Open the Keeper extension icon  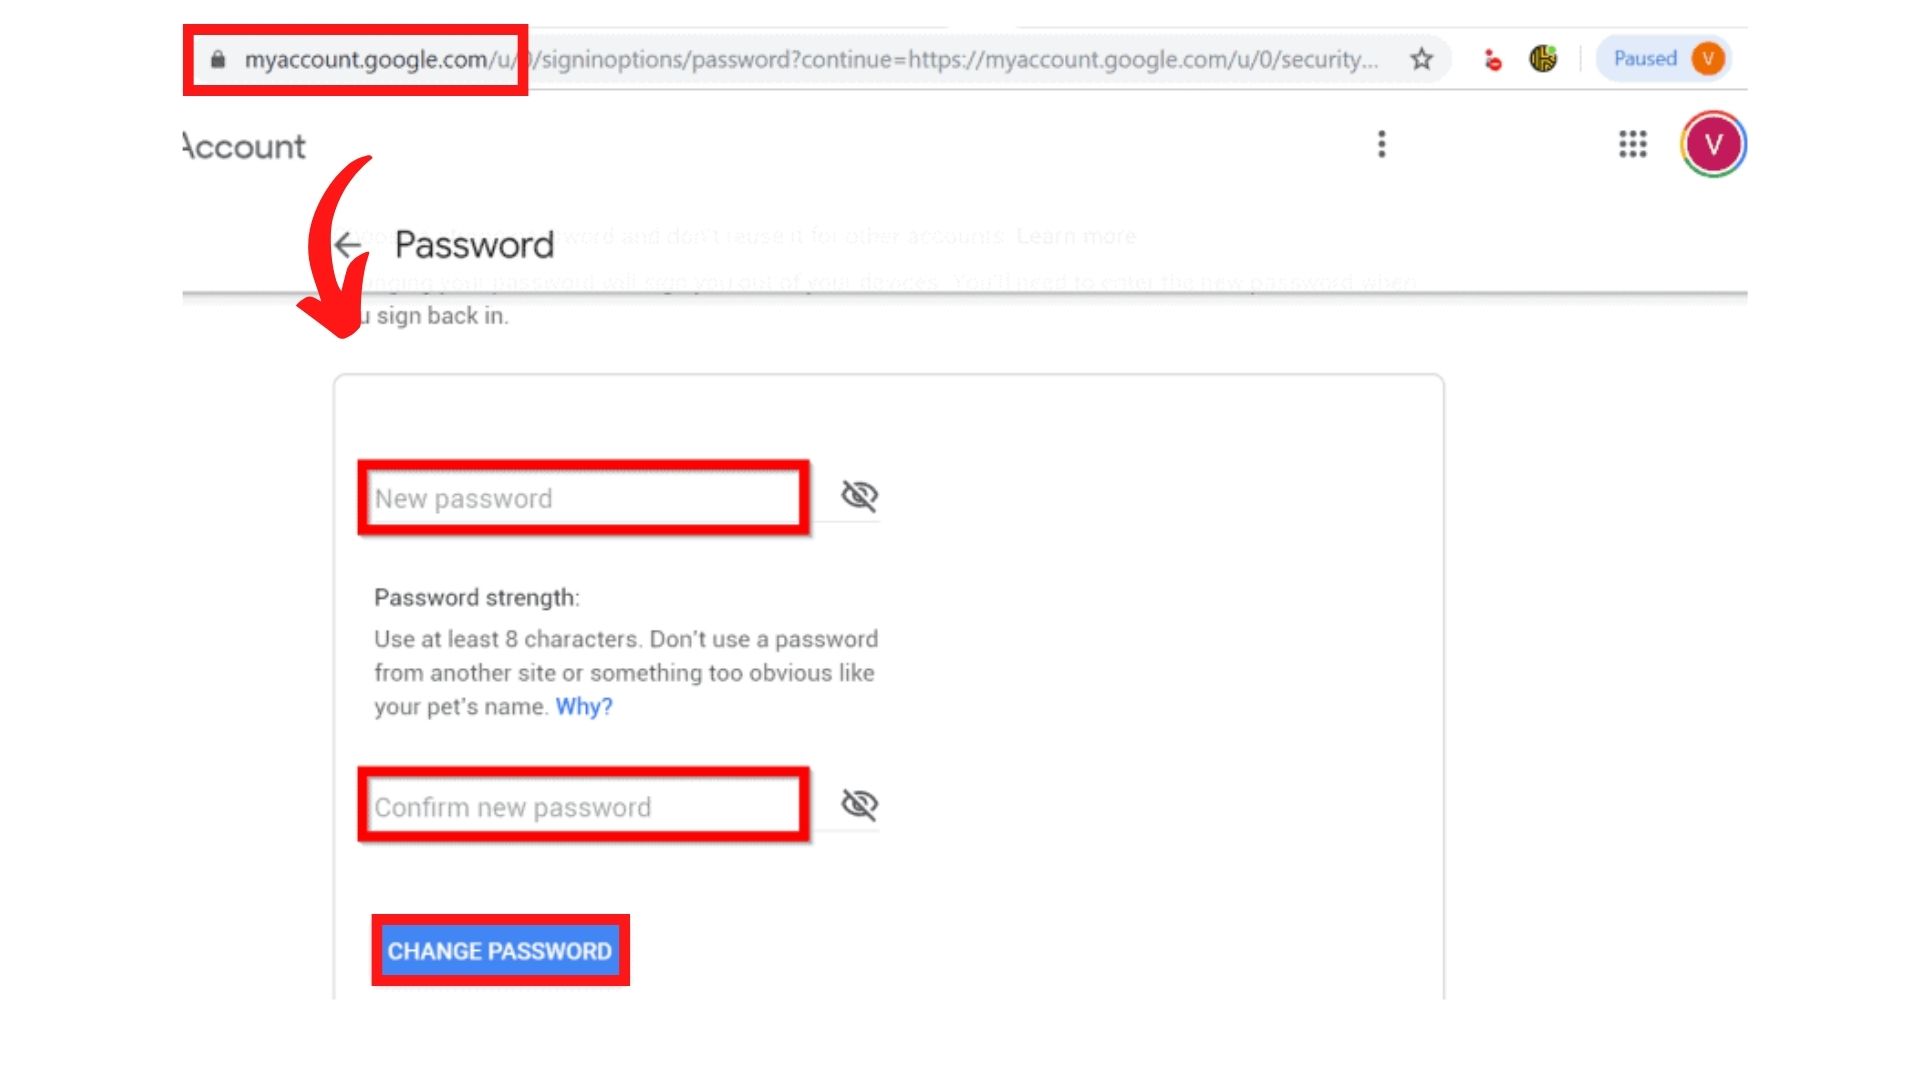(1543, 59)
